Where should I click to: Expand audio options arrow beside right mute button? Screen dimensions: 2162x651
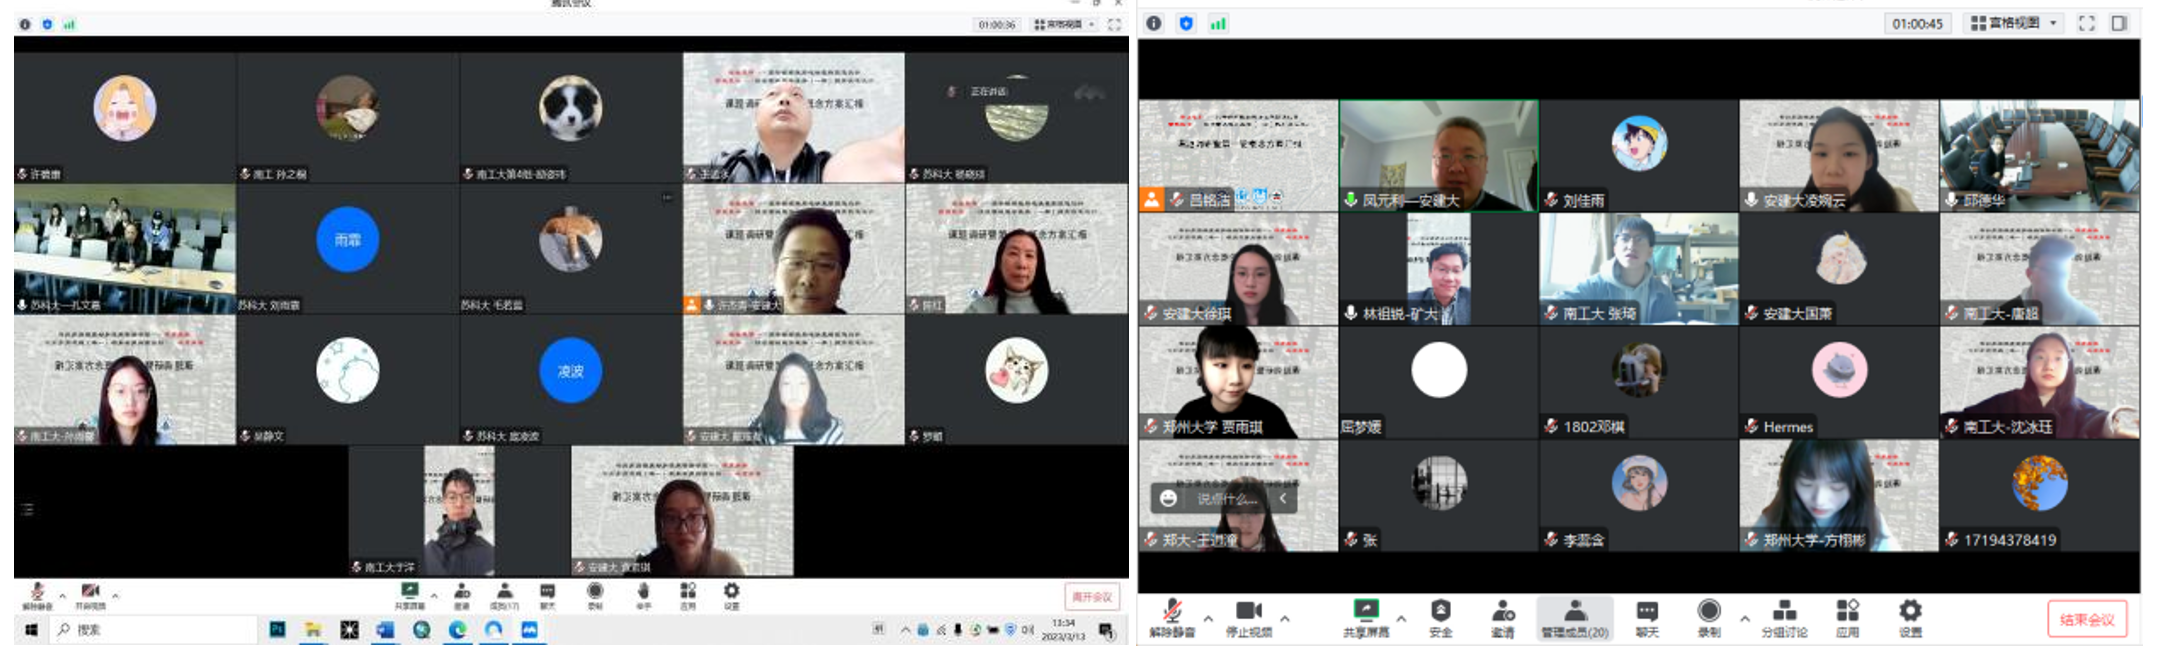pyautogui.click(x=1208, y=619)
